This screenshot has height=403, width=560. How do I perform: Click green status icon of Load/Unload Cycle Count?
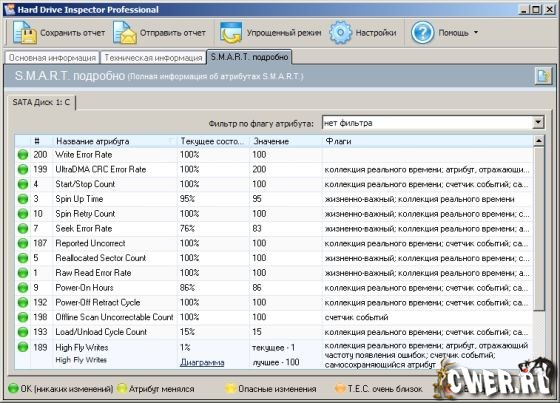(23, 332)
